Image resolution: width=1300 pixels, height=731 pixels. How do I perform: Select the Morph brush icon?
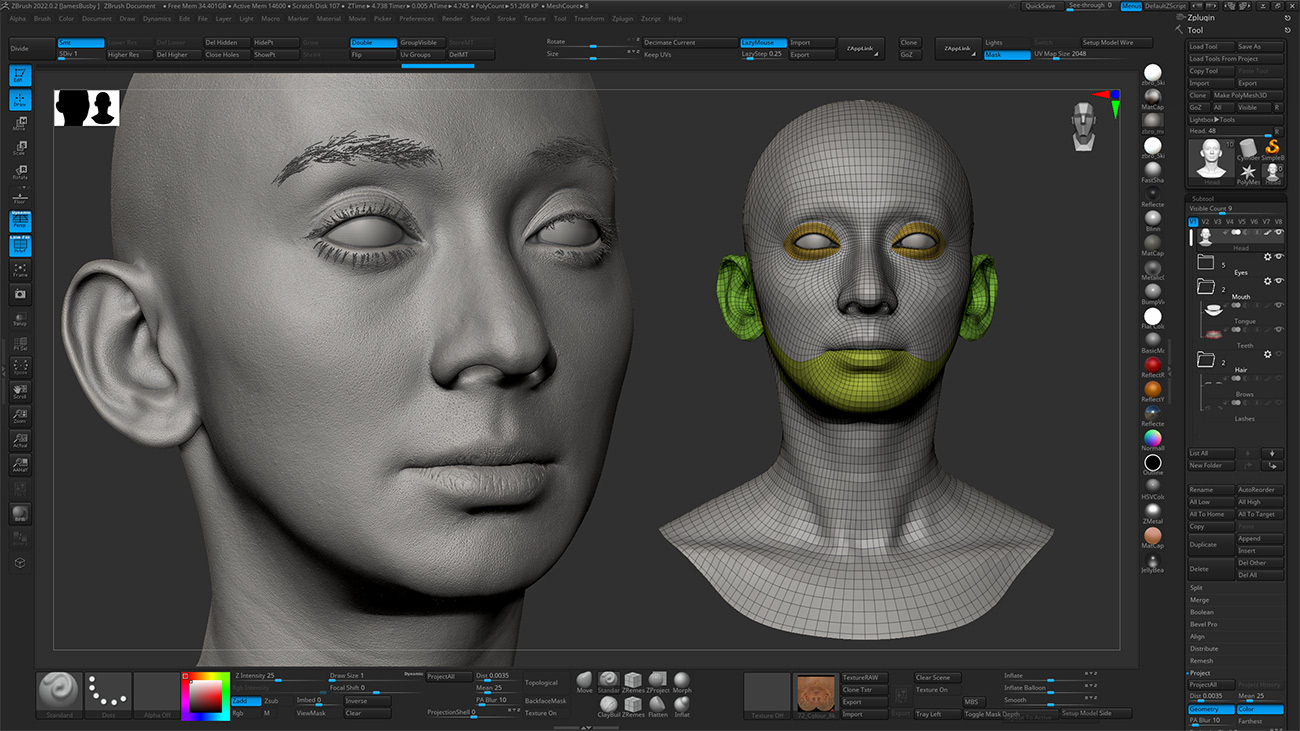[x=682, y=679]
